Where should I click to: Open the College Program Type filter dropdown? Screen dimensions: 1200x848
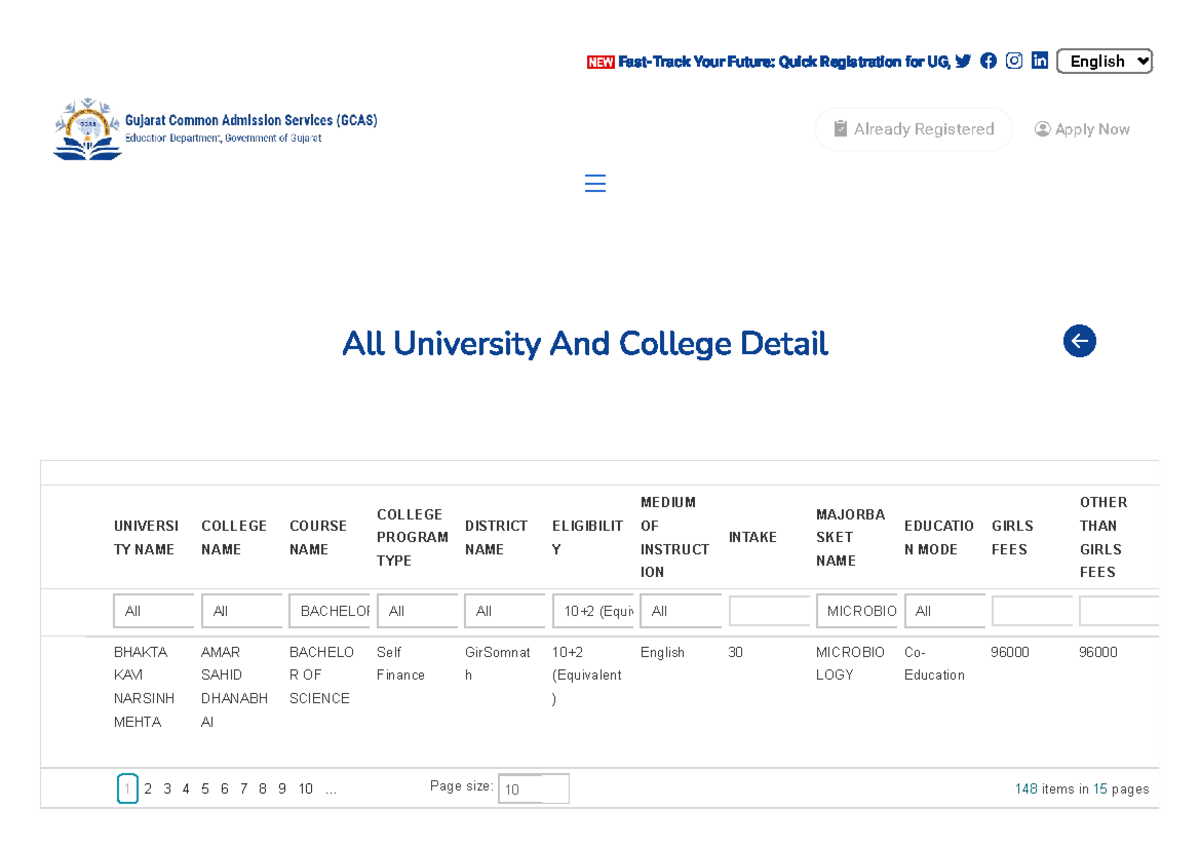pyautogui.click(x=417, y=611)
